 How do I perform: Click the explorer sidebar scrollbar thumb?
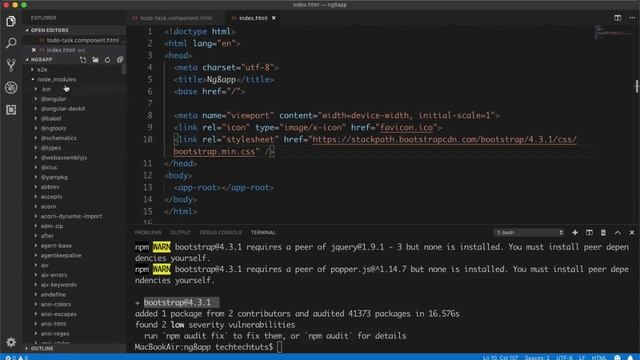pyautogui.click(x=124, y=69)
